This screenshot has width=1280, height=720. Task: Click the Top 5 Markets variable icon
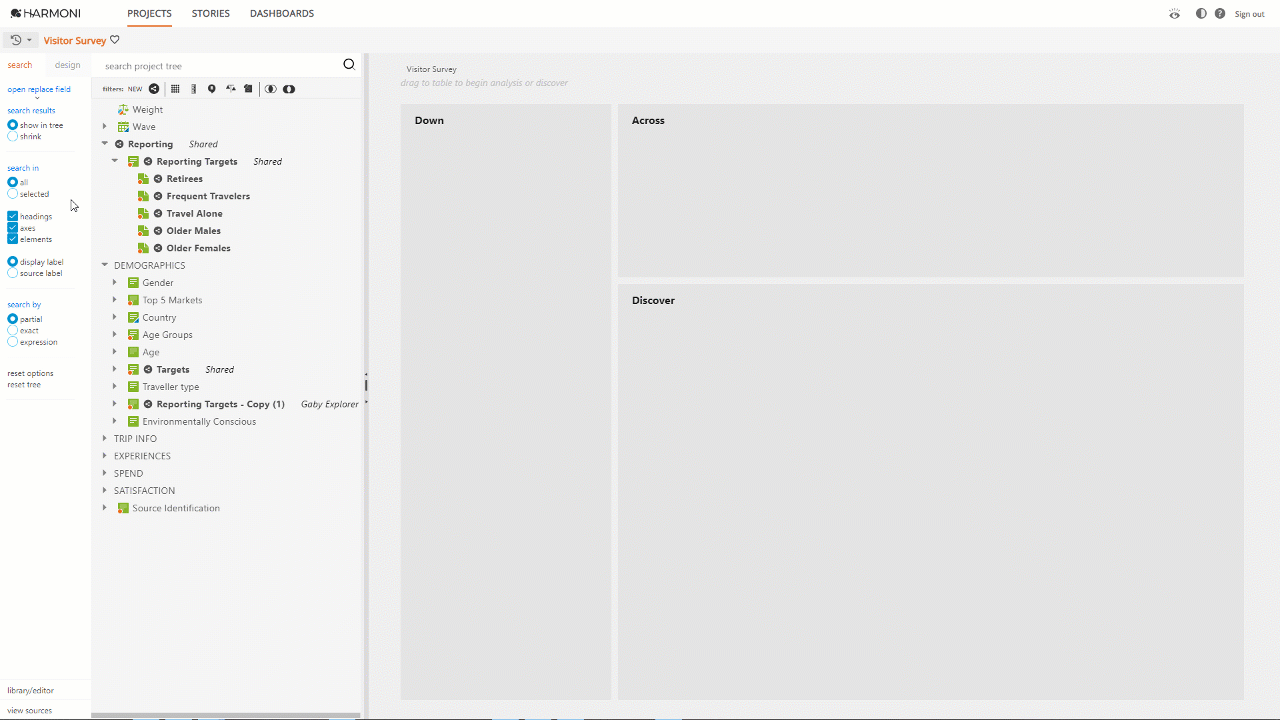click(x=133, y=300)
